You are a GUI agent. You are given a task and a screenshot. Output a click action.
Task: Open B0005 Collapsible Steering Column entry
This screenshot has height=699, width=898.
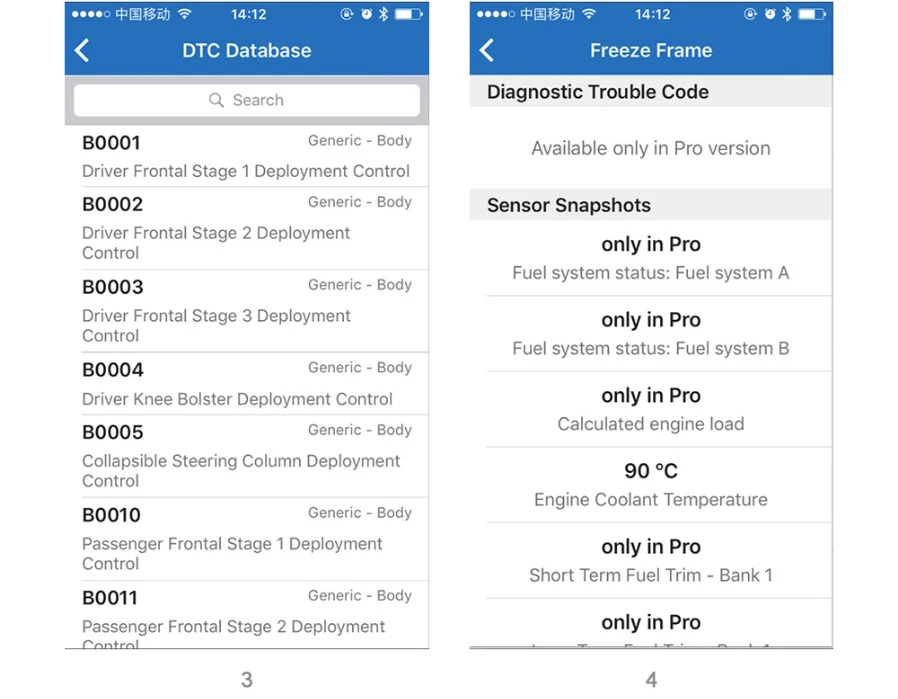(x=247, y=456)
